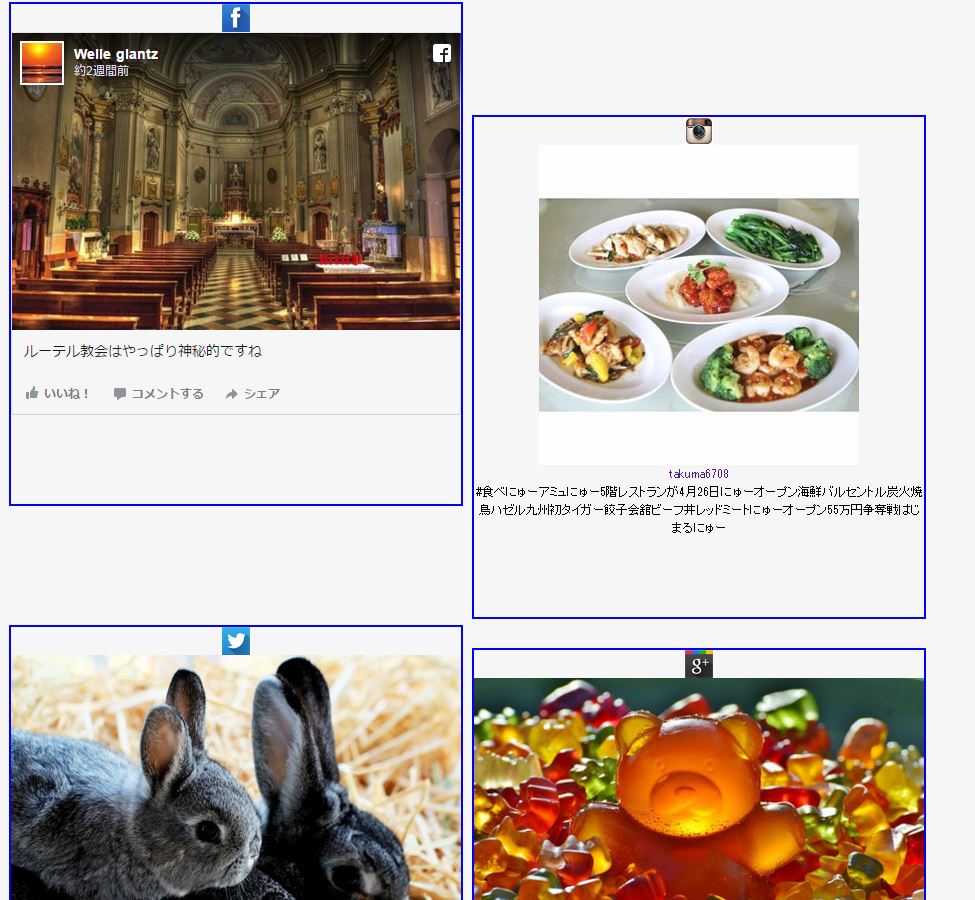
Task: Click the 約2週間前 timestamp link
Action: 101,71
